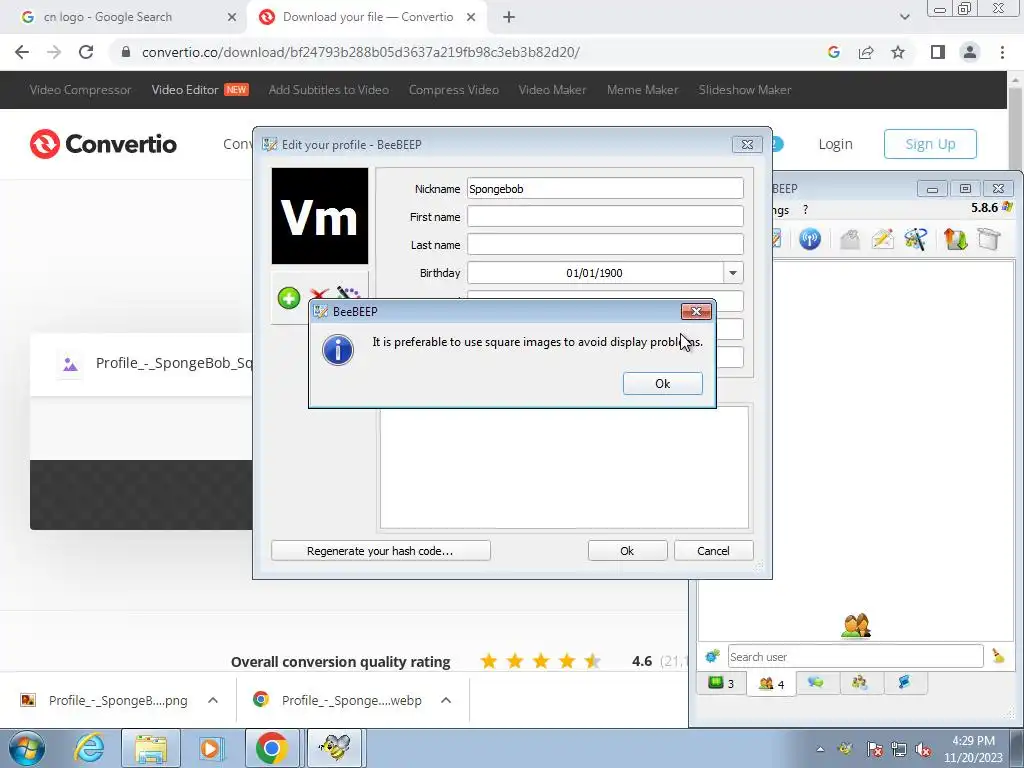Screen dimensions: 1024x768
Task: Open Chrome three-dot menu
Action: point(1002,52)
